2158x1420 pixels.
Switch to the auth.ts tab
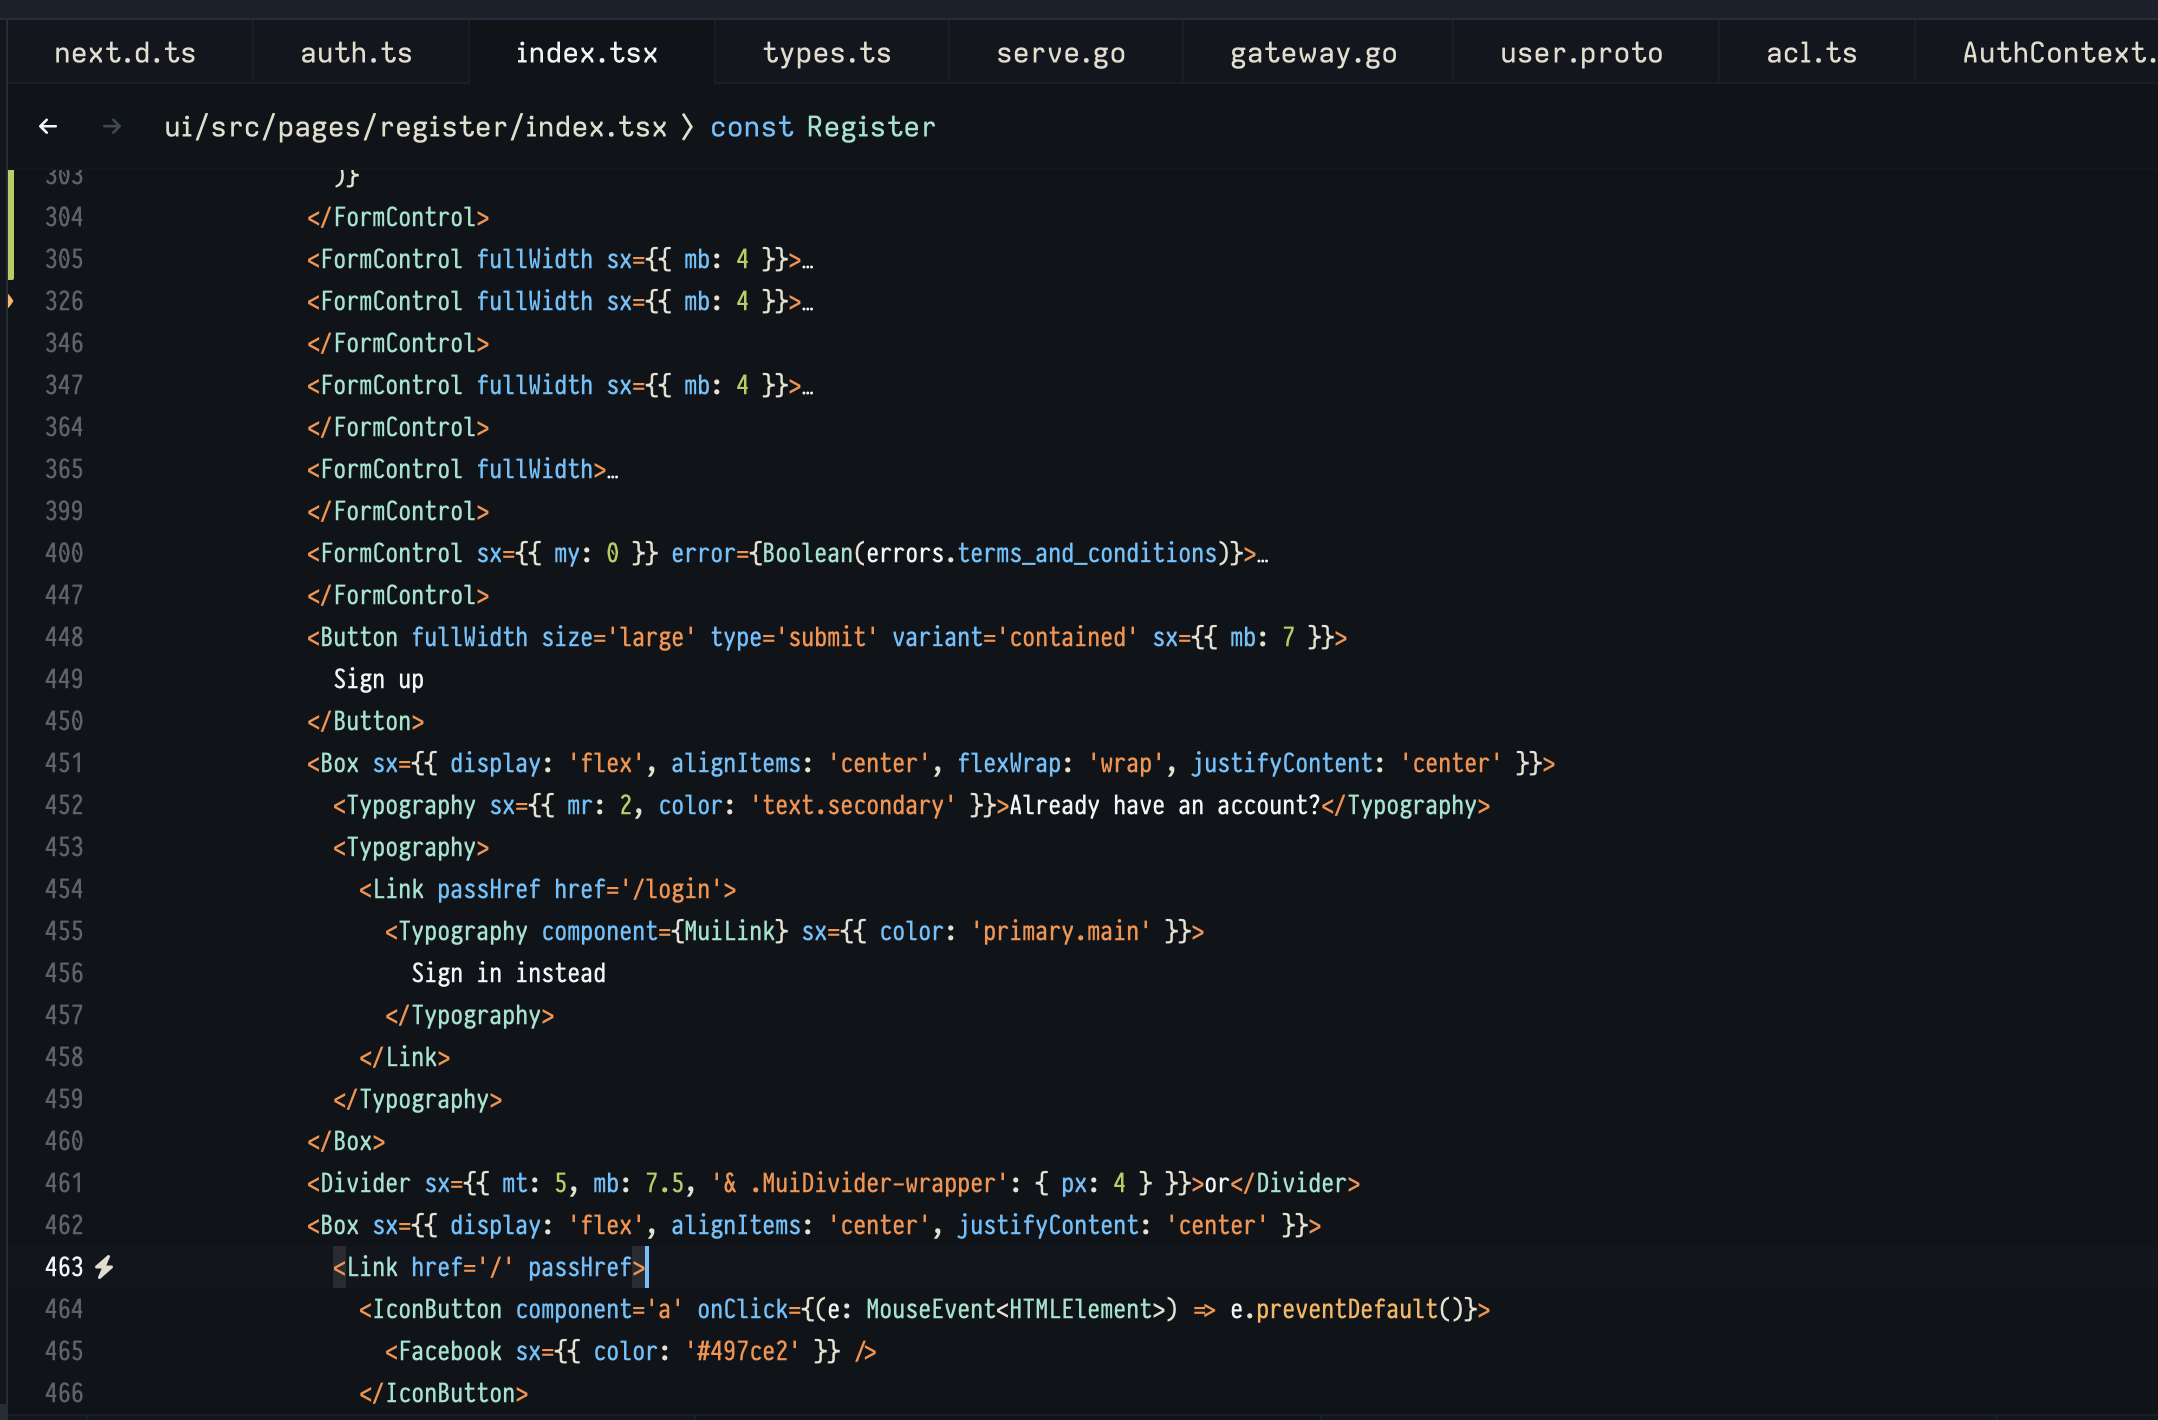click(357, 53)
